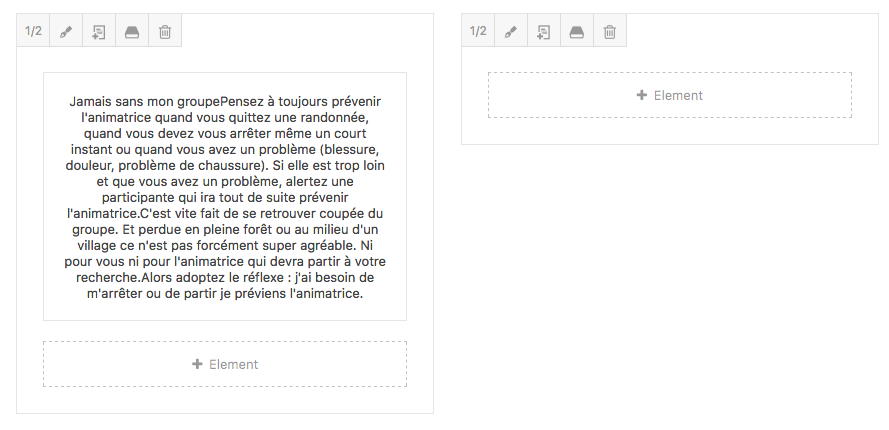Screen dimensions: 889x430
Task: Add an Element to the empty right column
Action: [x=670, y=95]
